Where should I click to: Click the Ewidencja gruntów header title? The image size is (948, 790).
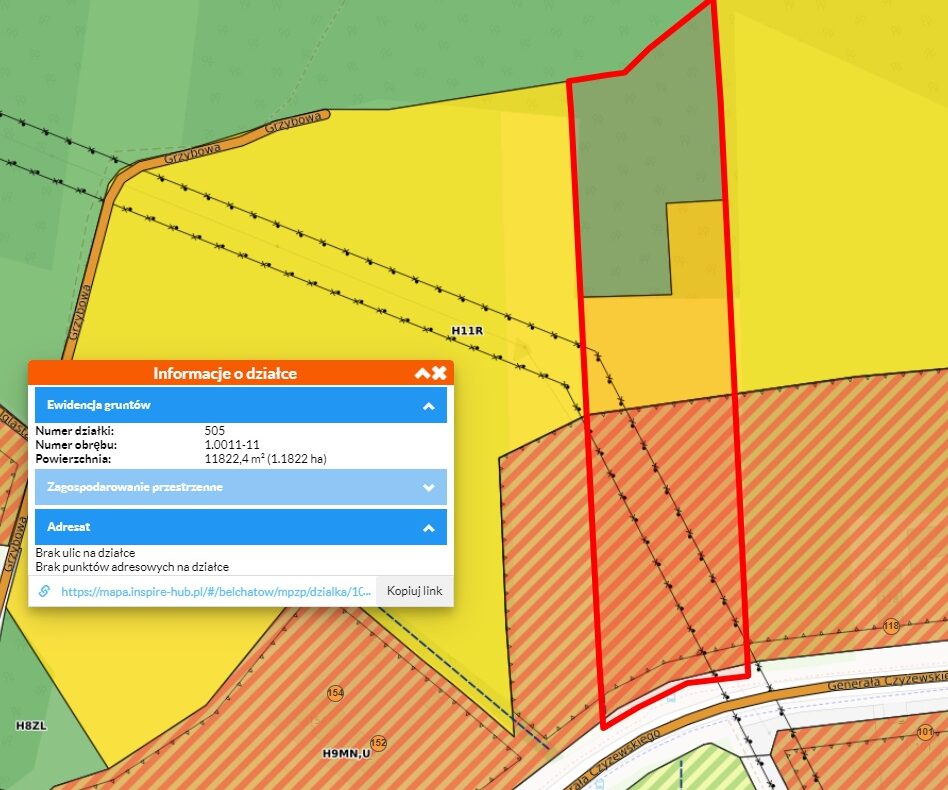[x=98, y=406]
